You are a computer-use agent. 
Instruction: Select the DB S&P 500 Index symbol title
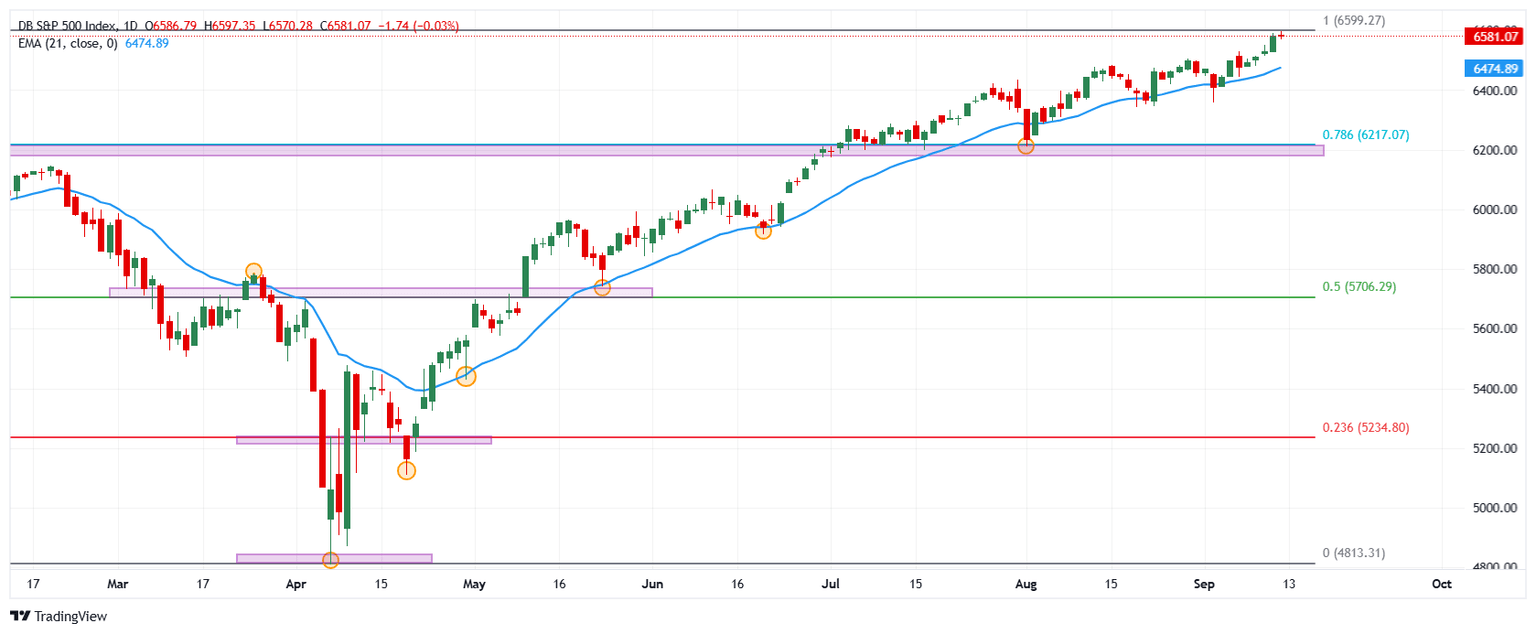pos(69,26)
